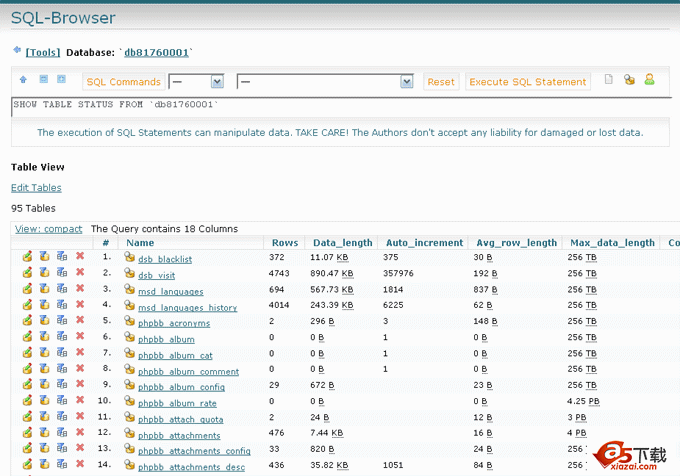The height and width of the screenshot is (476, 680).
Task: Click the green user icon in SQL toolbar
Action: point(649,80)
